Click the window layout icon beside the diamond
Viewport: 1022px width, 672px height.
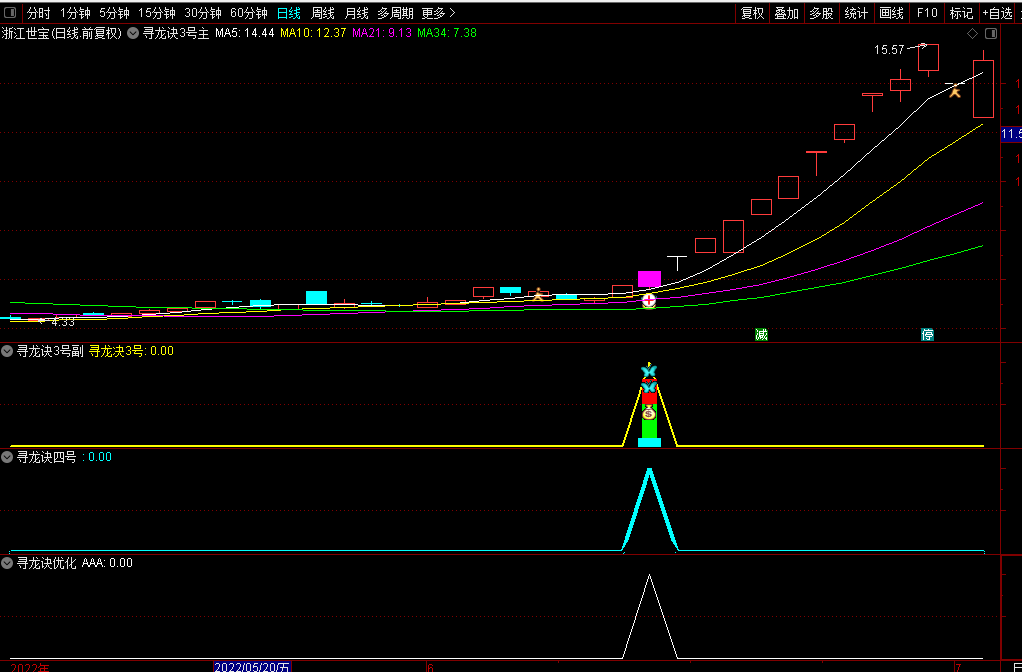[x=989, y=34]
